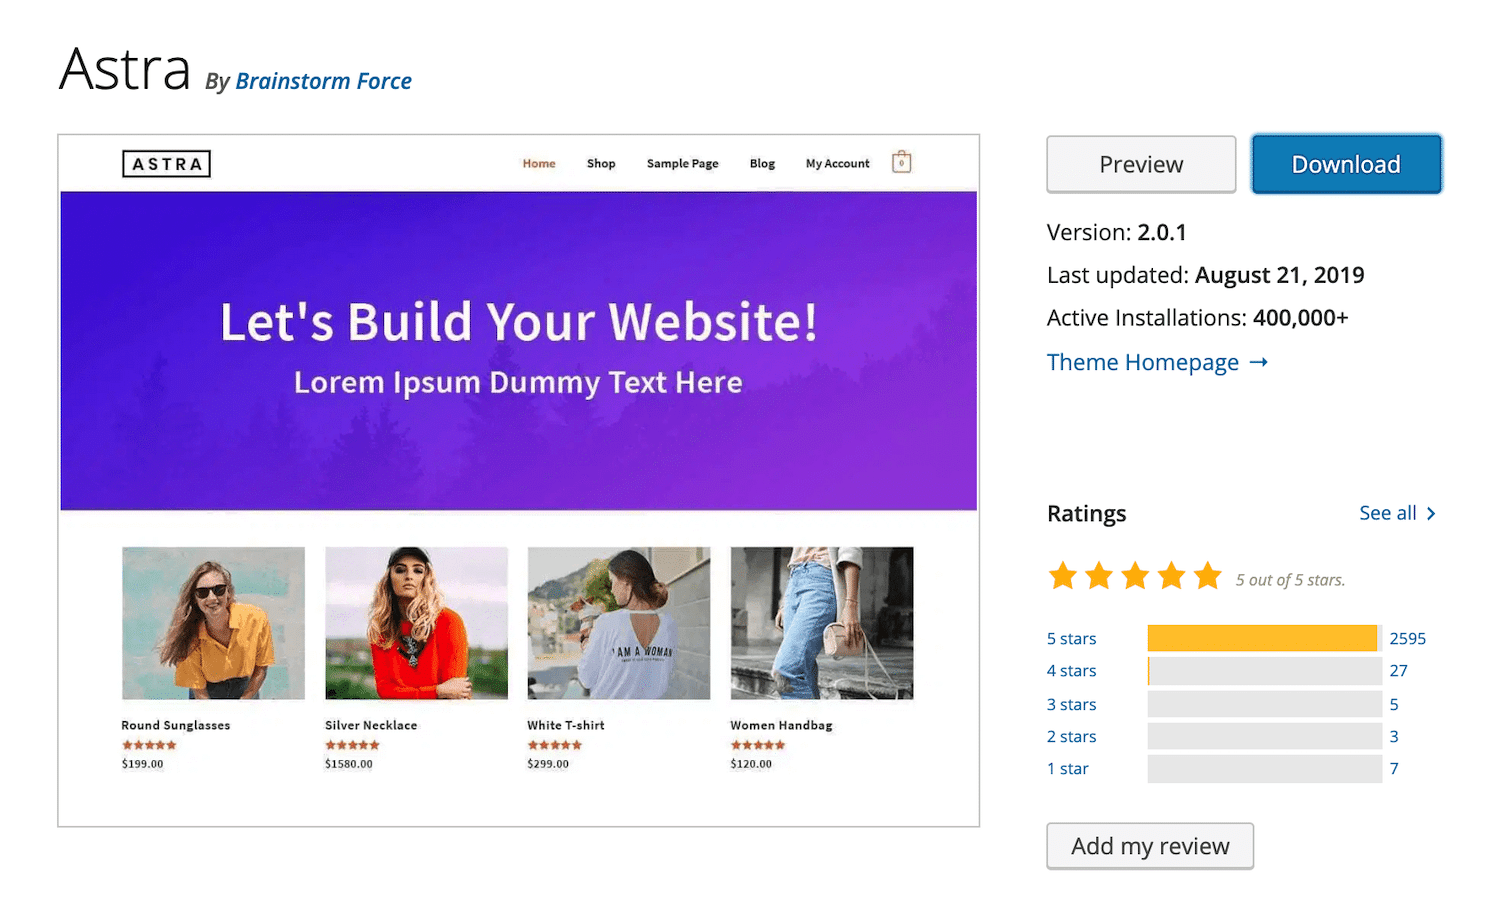The image size is (1500, 906).
Task: Filter reviews by 1 star link
Action: [x=1067, y=769]
